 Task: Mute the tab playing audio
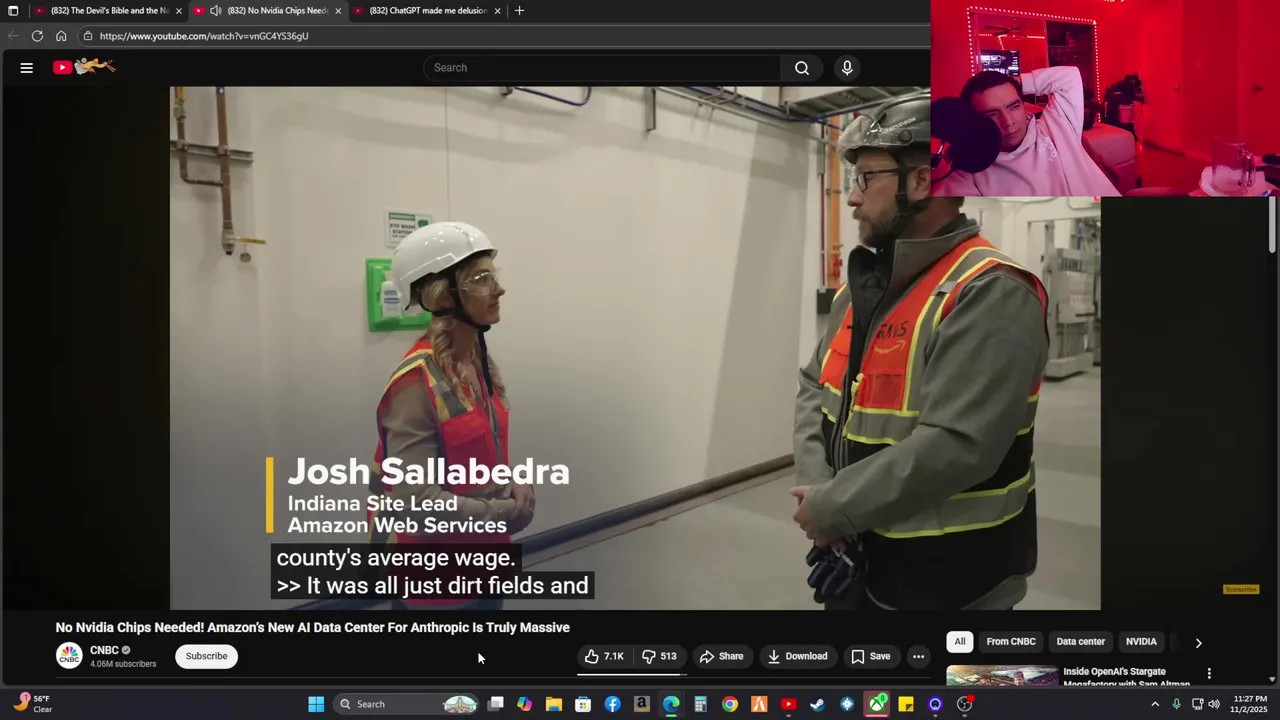coord(215,11)
